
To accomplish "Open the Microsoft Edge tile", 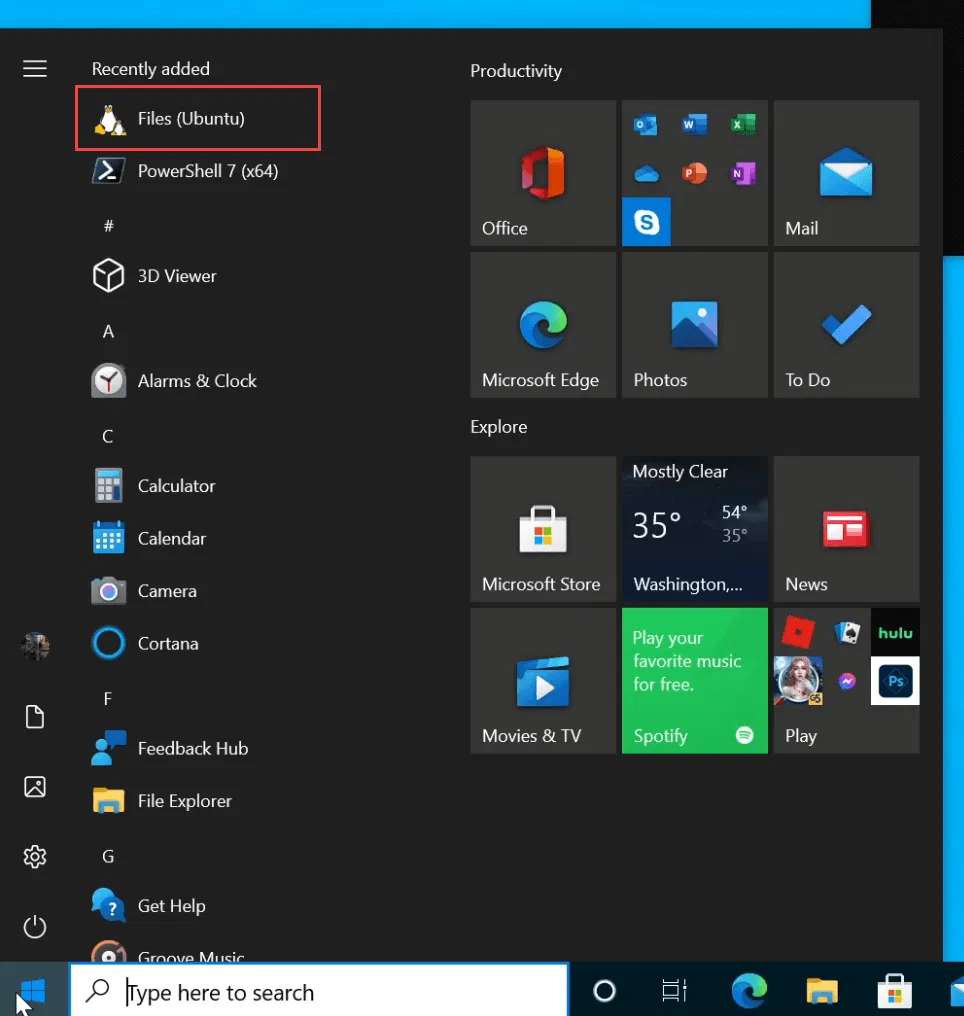I will tap(543, 325).
